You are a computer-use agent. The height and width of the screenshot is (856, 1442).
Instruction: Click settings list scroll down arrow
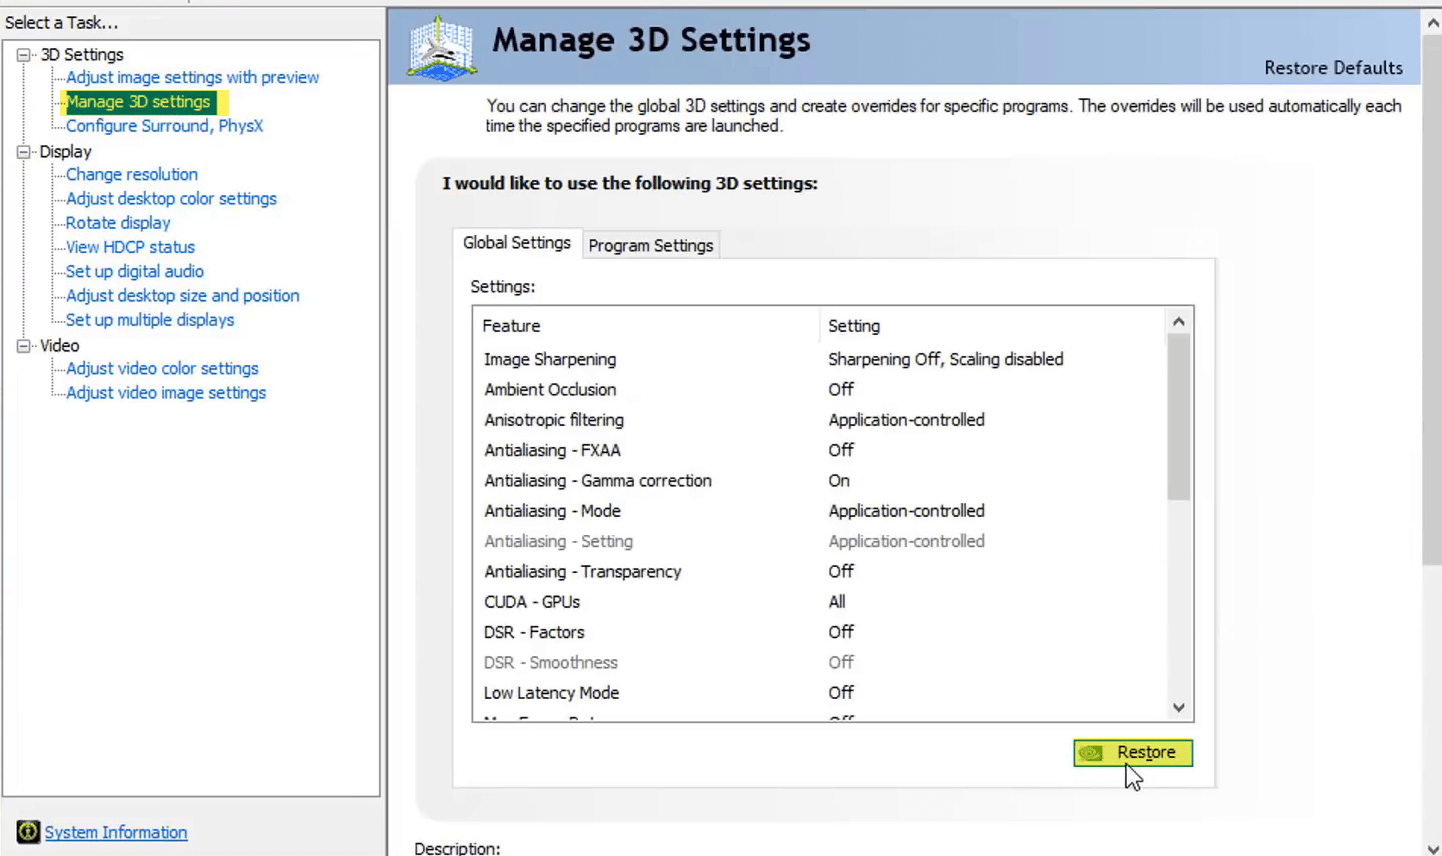point(1179,708)
